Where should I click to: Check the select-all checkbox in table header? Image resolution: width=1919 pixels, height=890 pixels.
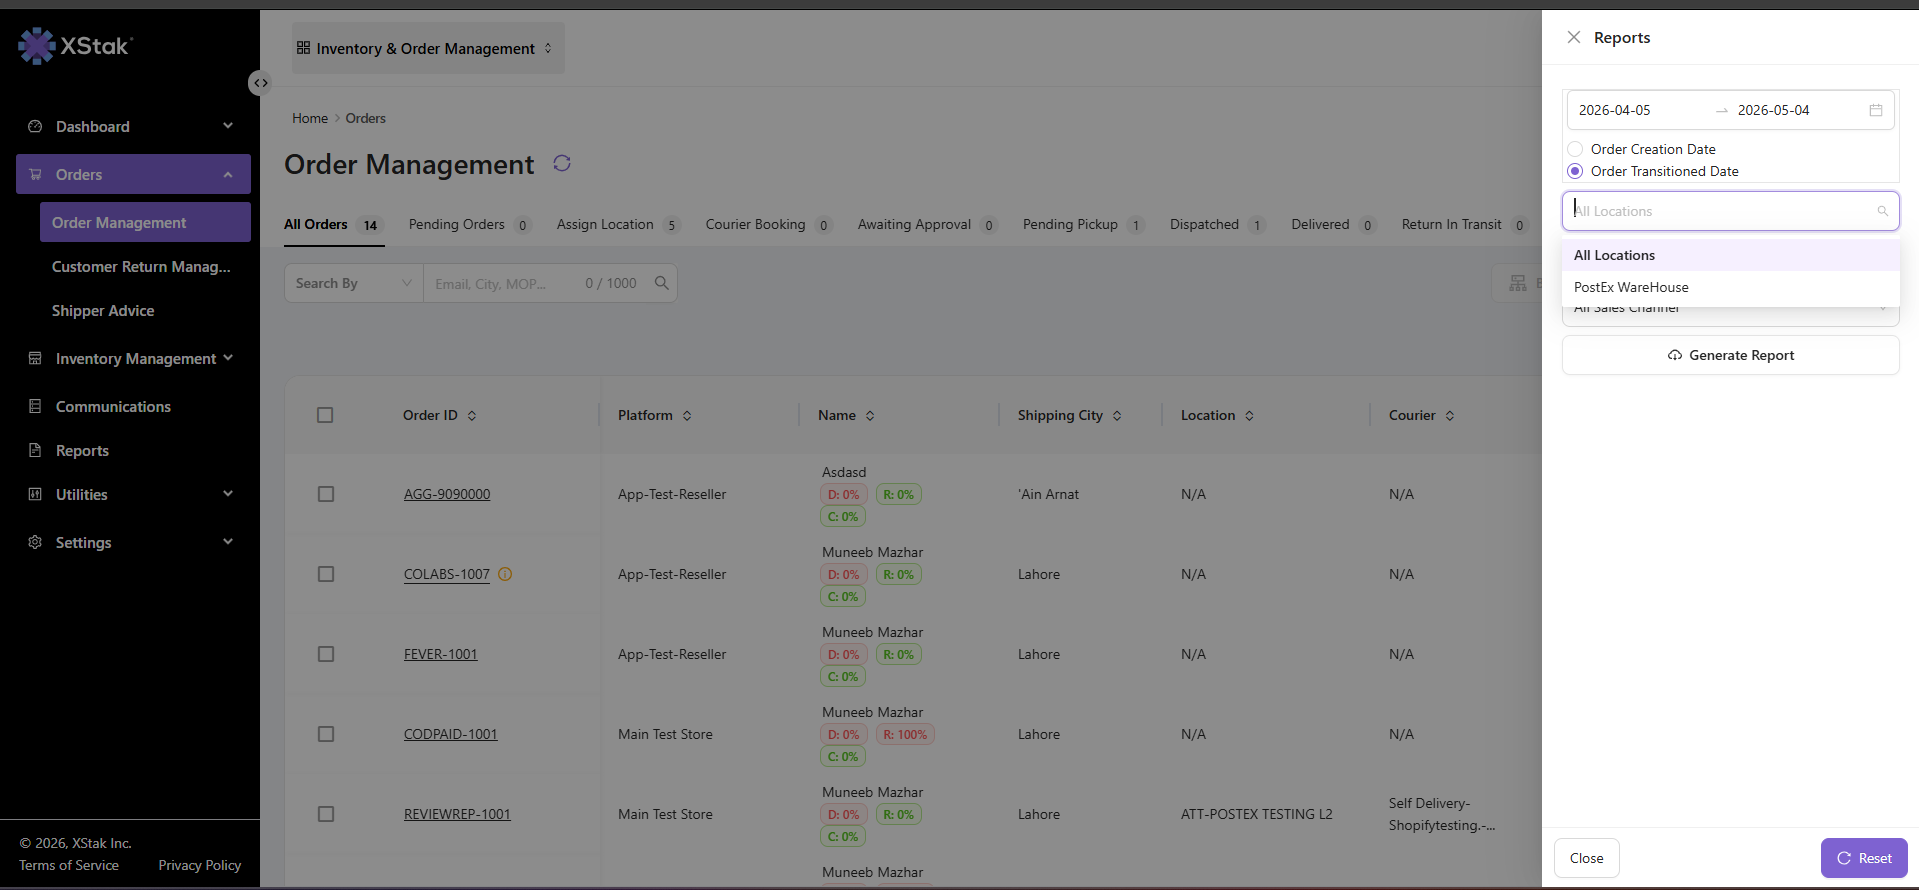[x=325, y=415]
